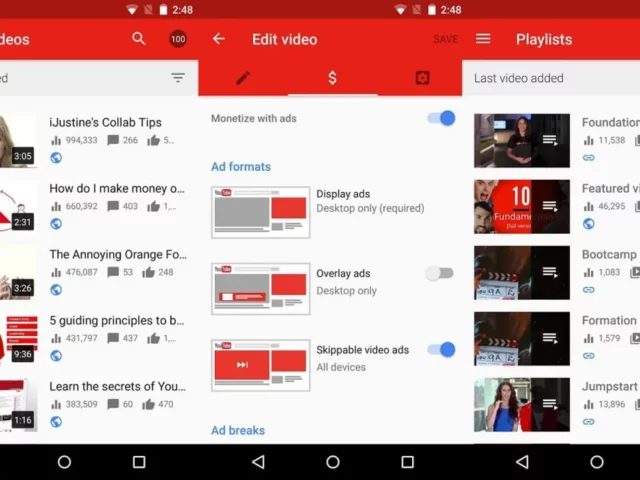Tap the 3:26 video thumbnail
Viewport: 640px width, 480px height.
tap(18, 273)
